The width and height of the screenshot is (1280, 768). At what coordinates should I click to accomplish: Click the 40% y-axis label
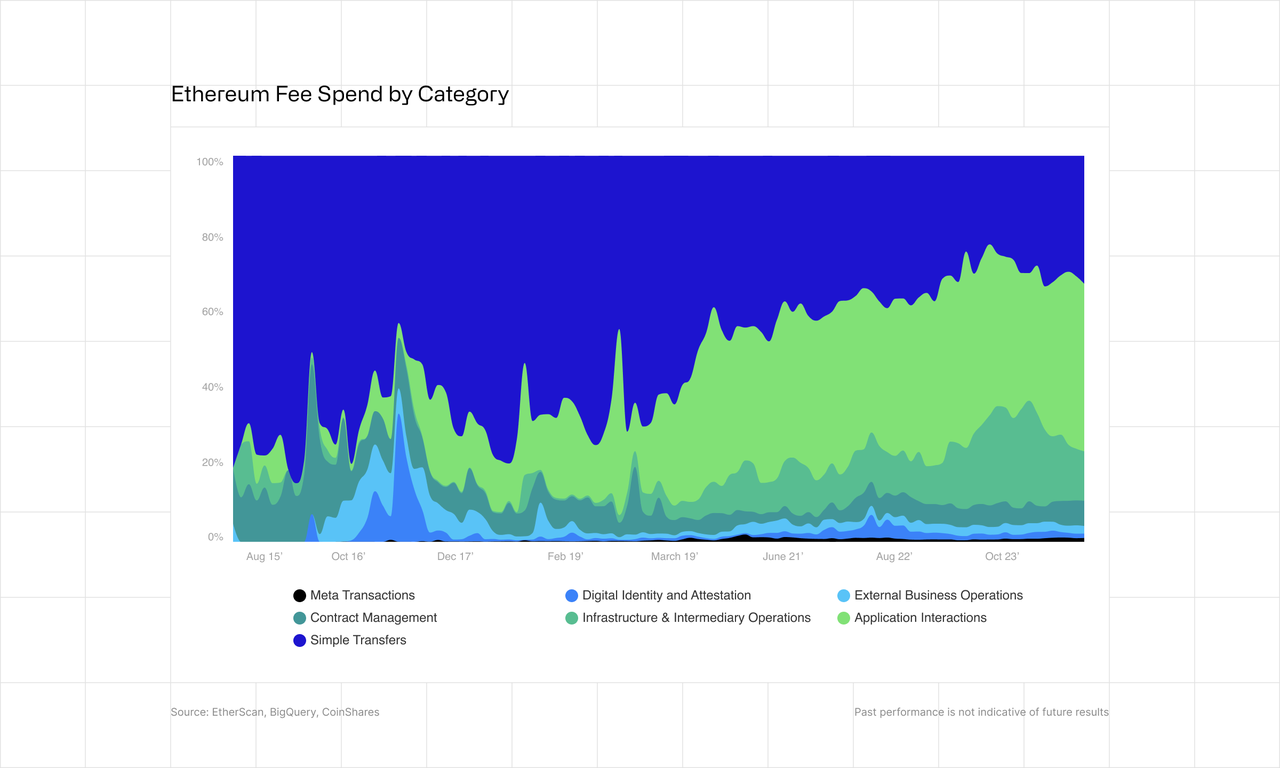pos(212,388)
